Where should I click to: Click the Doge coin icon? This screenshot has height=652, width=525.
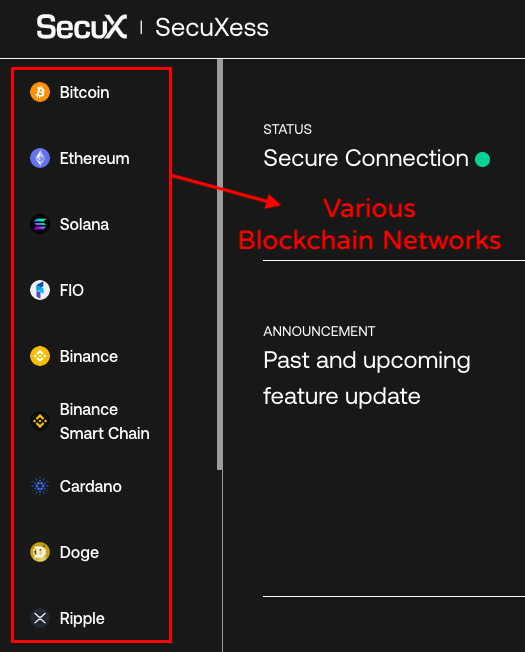(x=40, y=552)
